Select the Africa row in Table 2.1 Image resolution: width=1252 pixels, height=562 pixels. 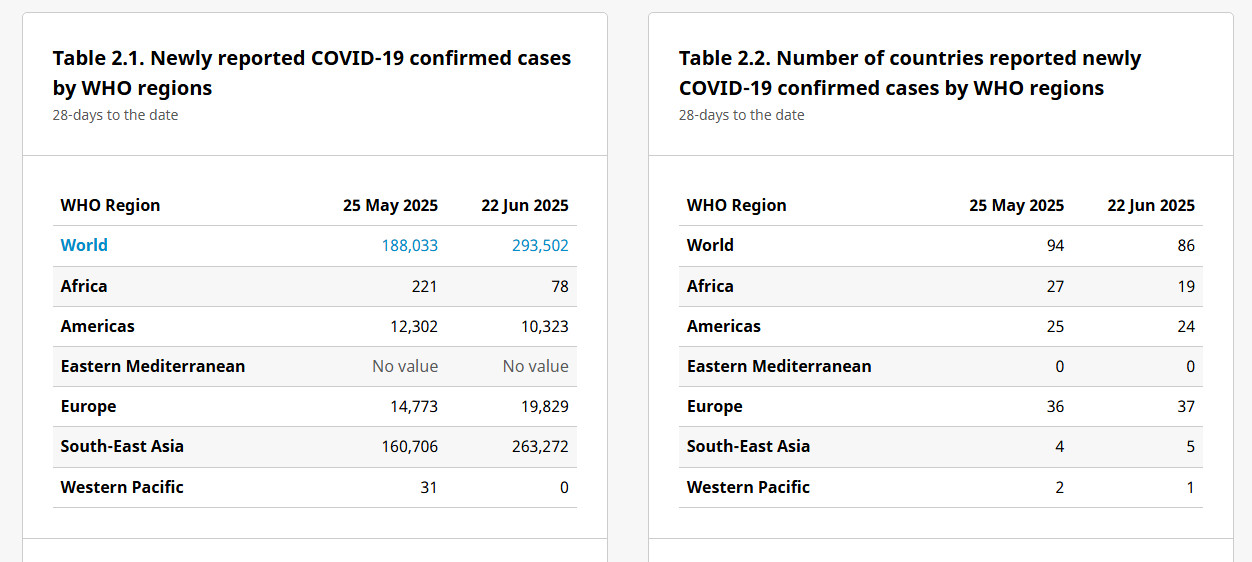click(315, 286)
